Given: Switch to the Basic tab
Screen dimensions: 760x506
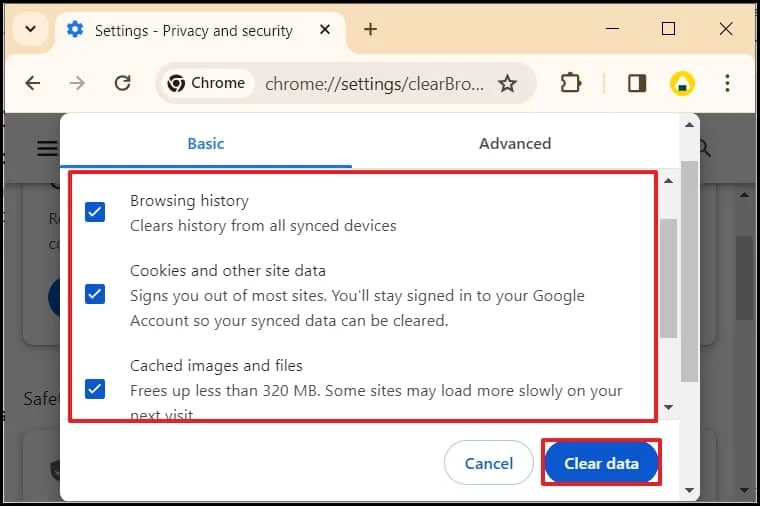Looking at the screenshot, I should coord(206,143).
